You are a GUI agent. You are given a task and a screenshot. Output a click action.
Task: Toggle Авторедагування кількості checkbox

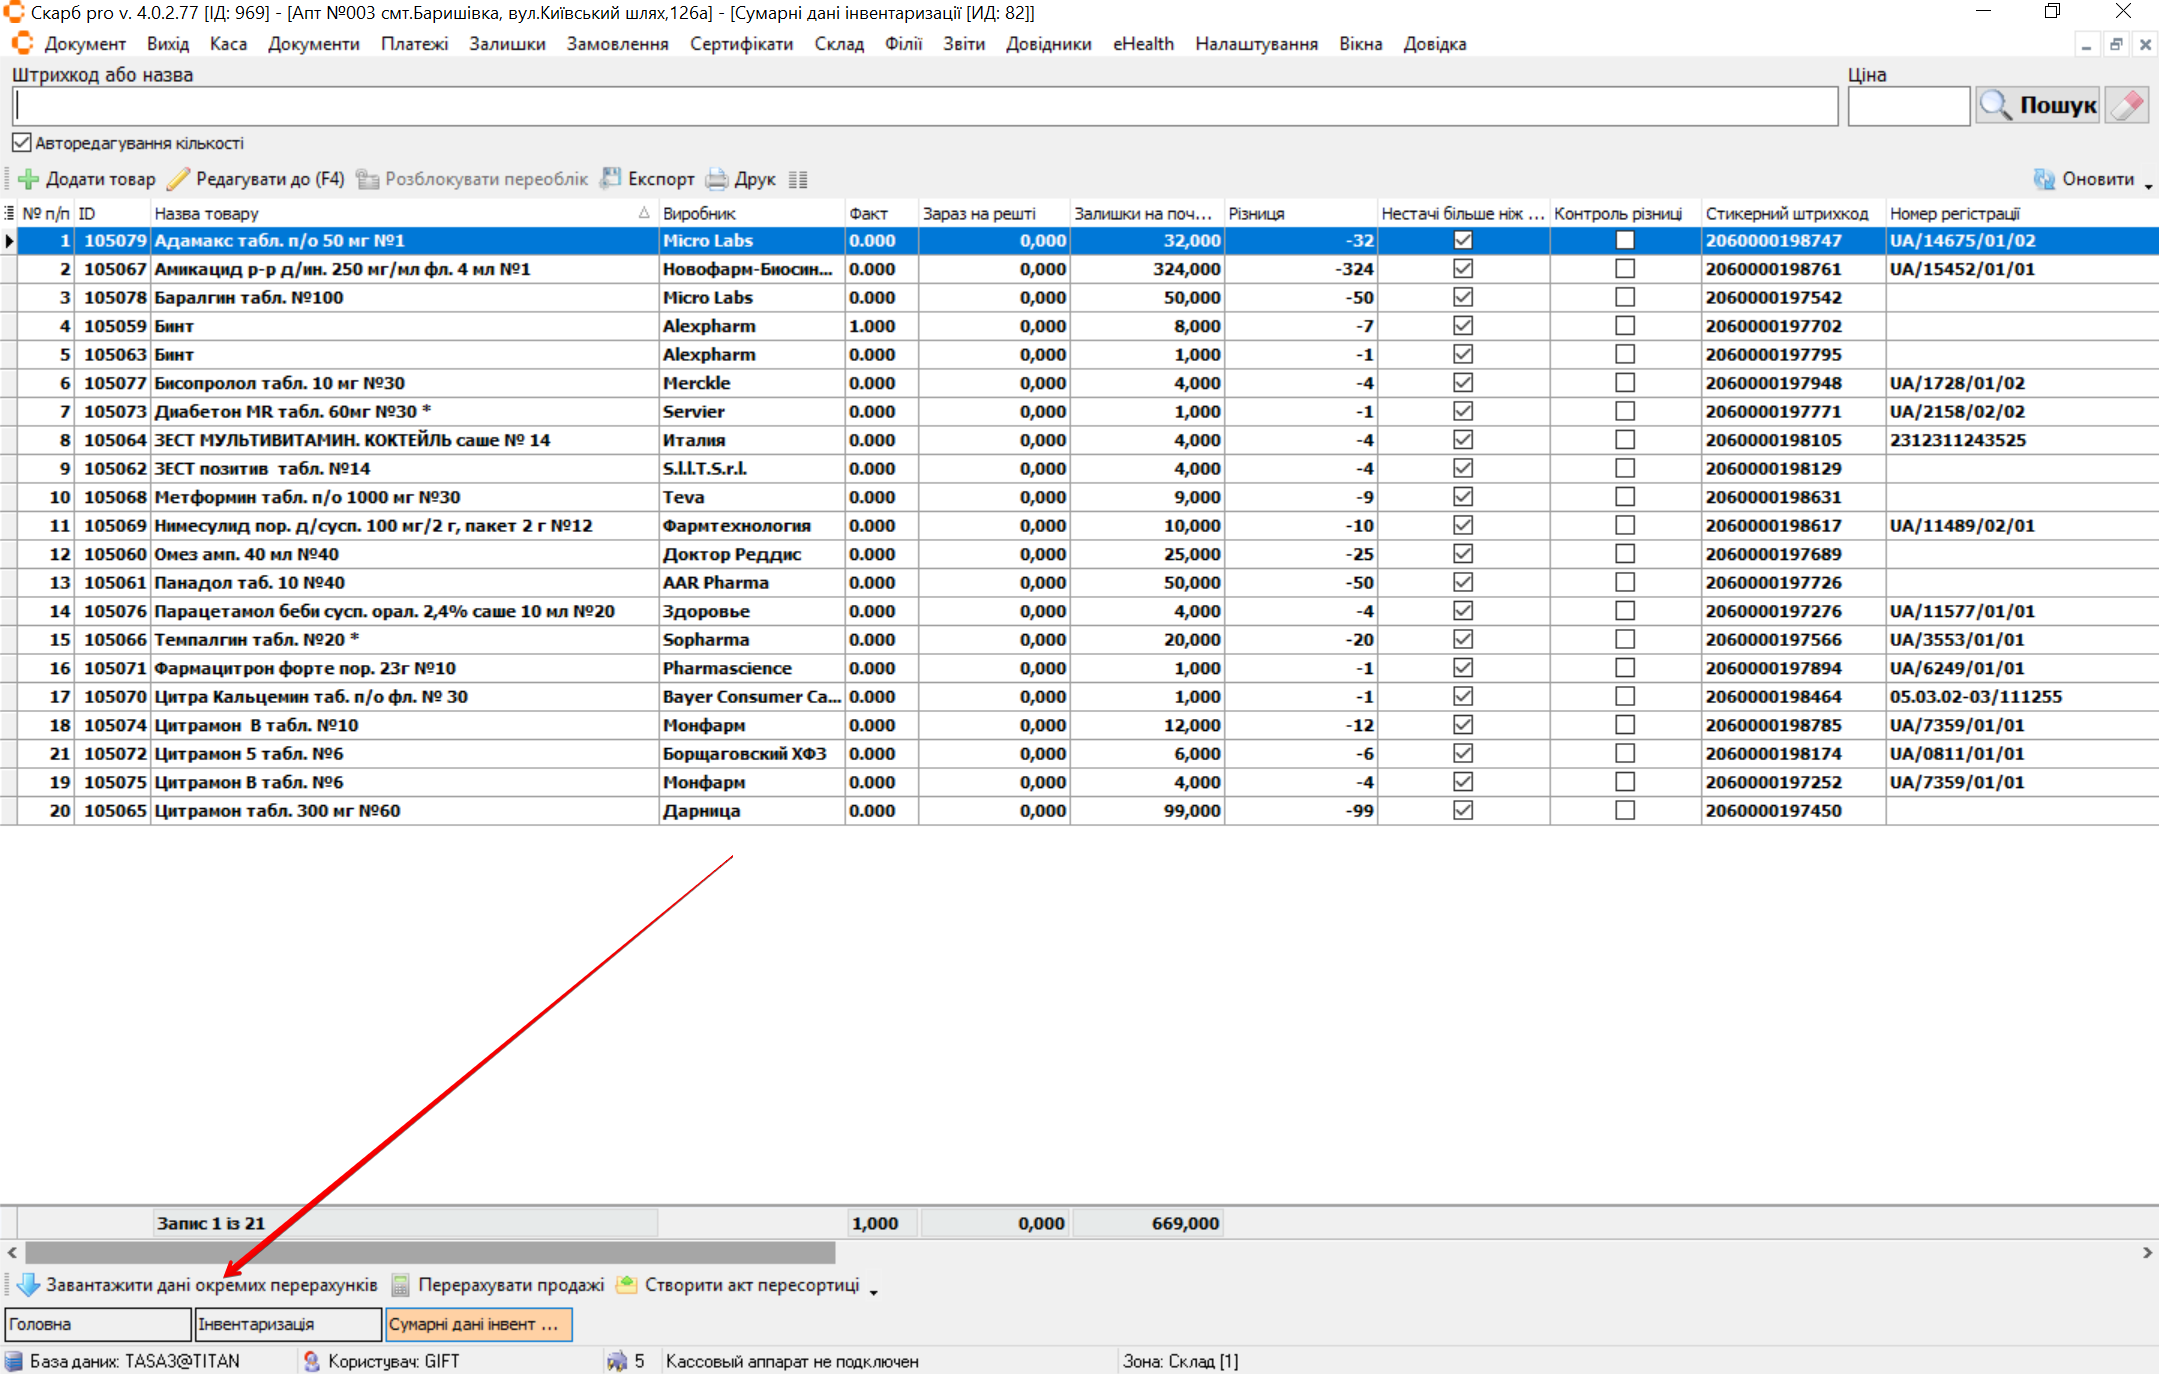click(x=22, y=143)
